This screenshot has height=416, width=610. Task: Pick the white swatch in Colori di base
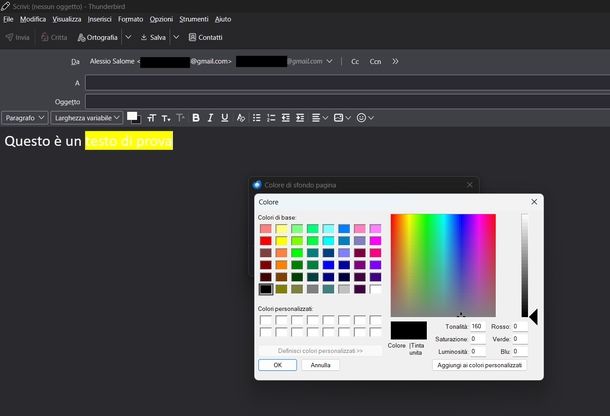pyautogui.click(x=375, y=289)
